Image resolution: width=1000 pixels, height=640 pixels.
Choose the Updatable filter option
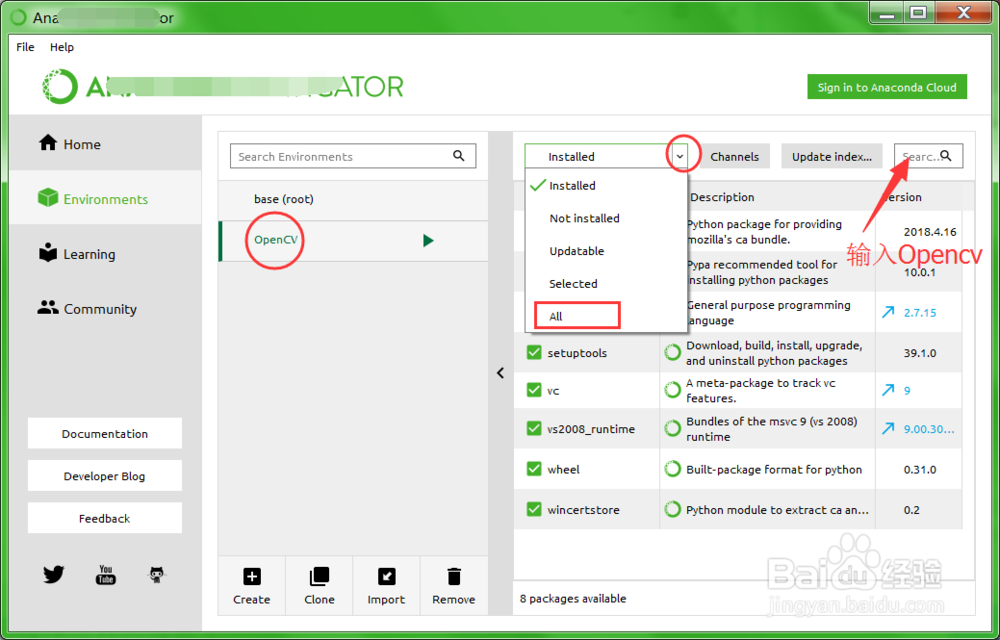coord(606,251)
